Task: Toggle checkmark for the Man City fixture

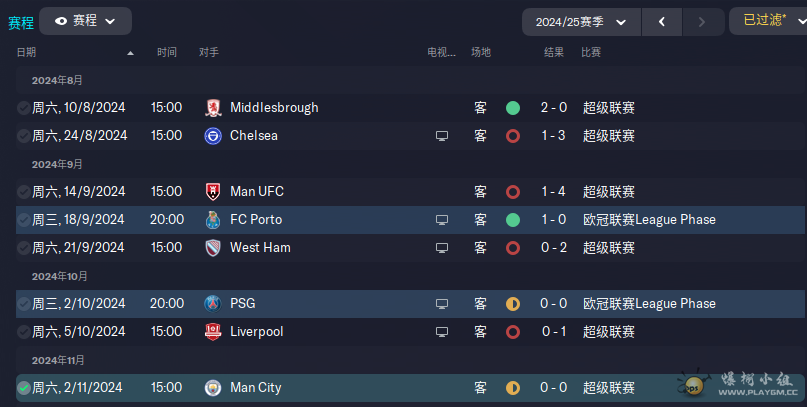Action: [x=23, y=388]
